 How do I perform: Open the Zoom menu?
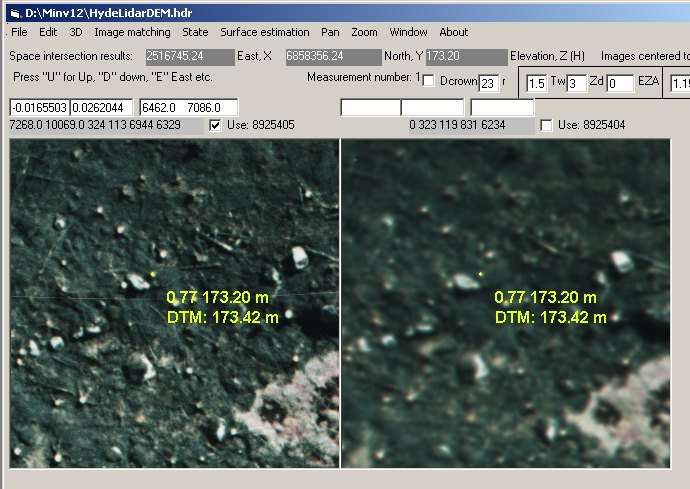(x=364, y=32)
